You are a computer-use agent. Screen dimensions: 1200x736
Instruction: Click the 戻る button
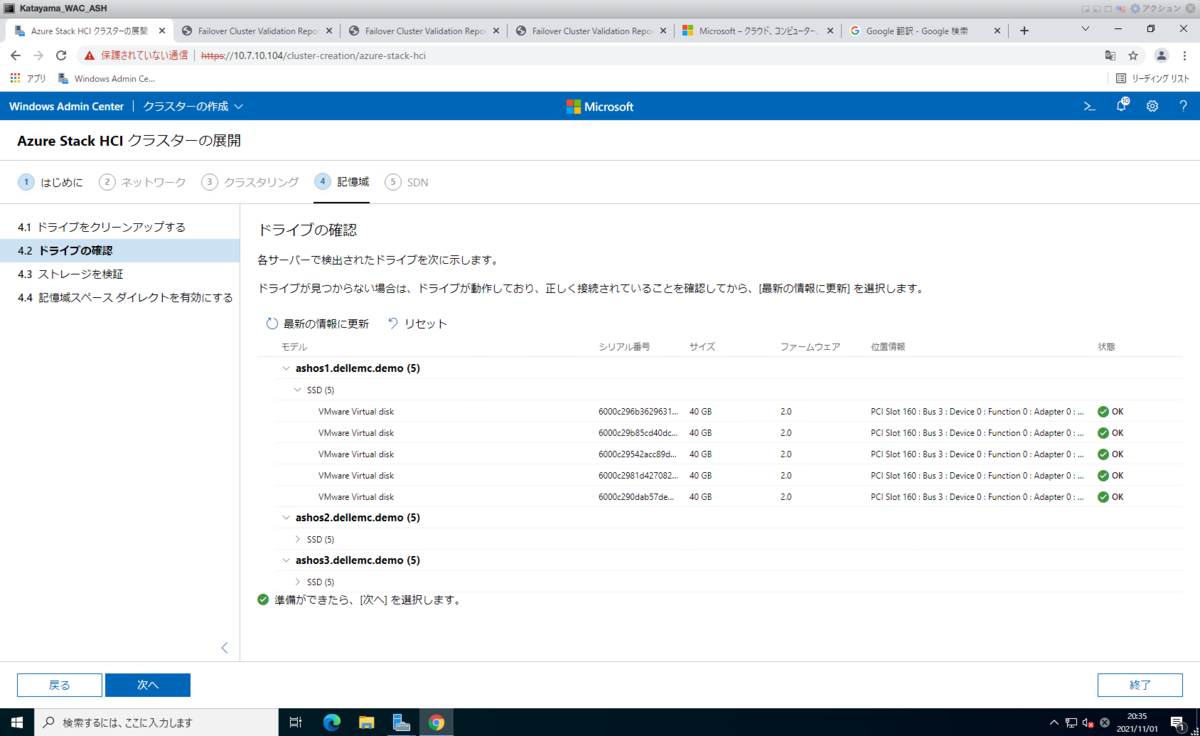pyautogui.click(x=59, y=685)
